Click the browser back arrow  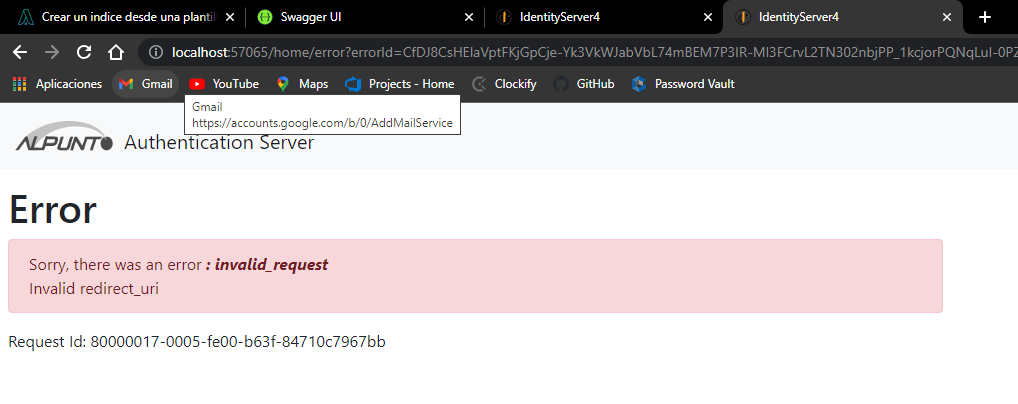[x=21, y=52]
